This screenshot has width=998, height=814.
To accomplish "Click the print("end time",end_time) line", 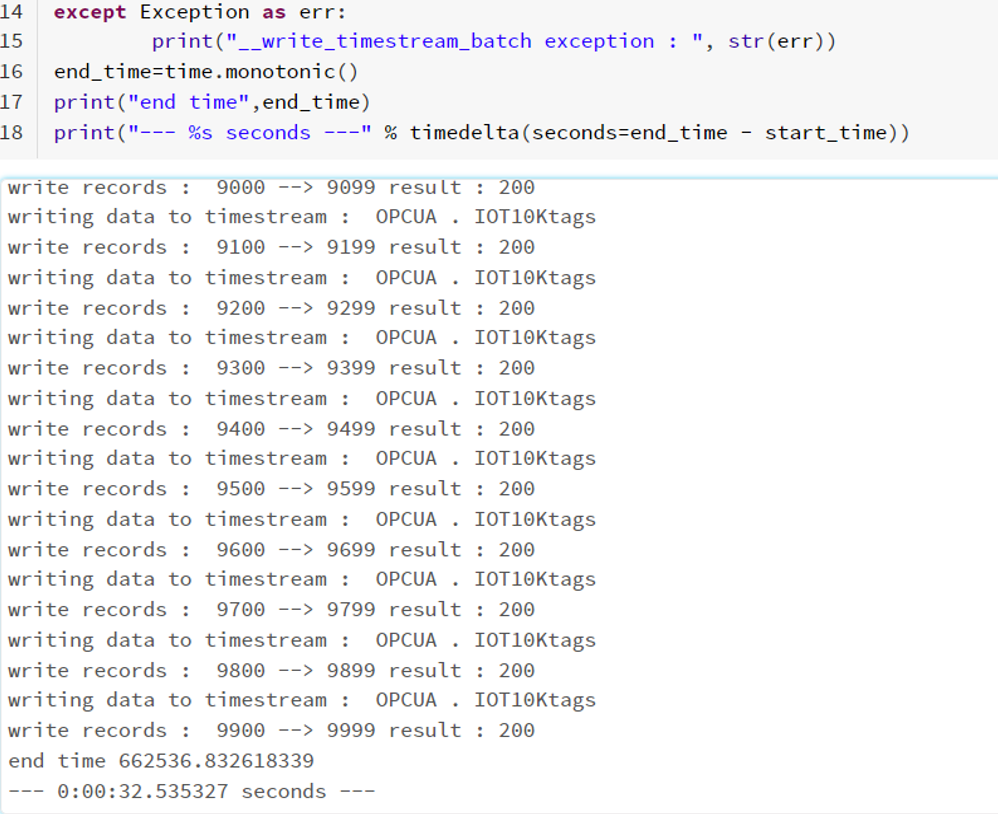I will pos(212,102).
